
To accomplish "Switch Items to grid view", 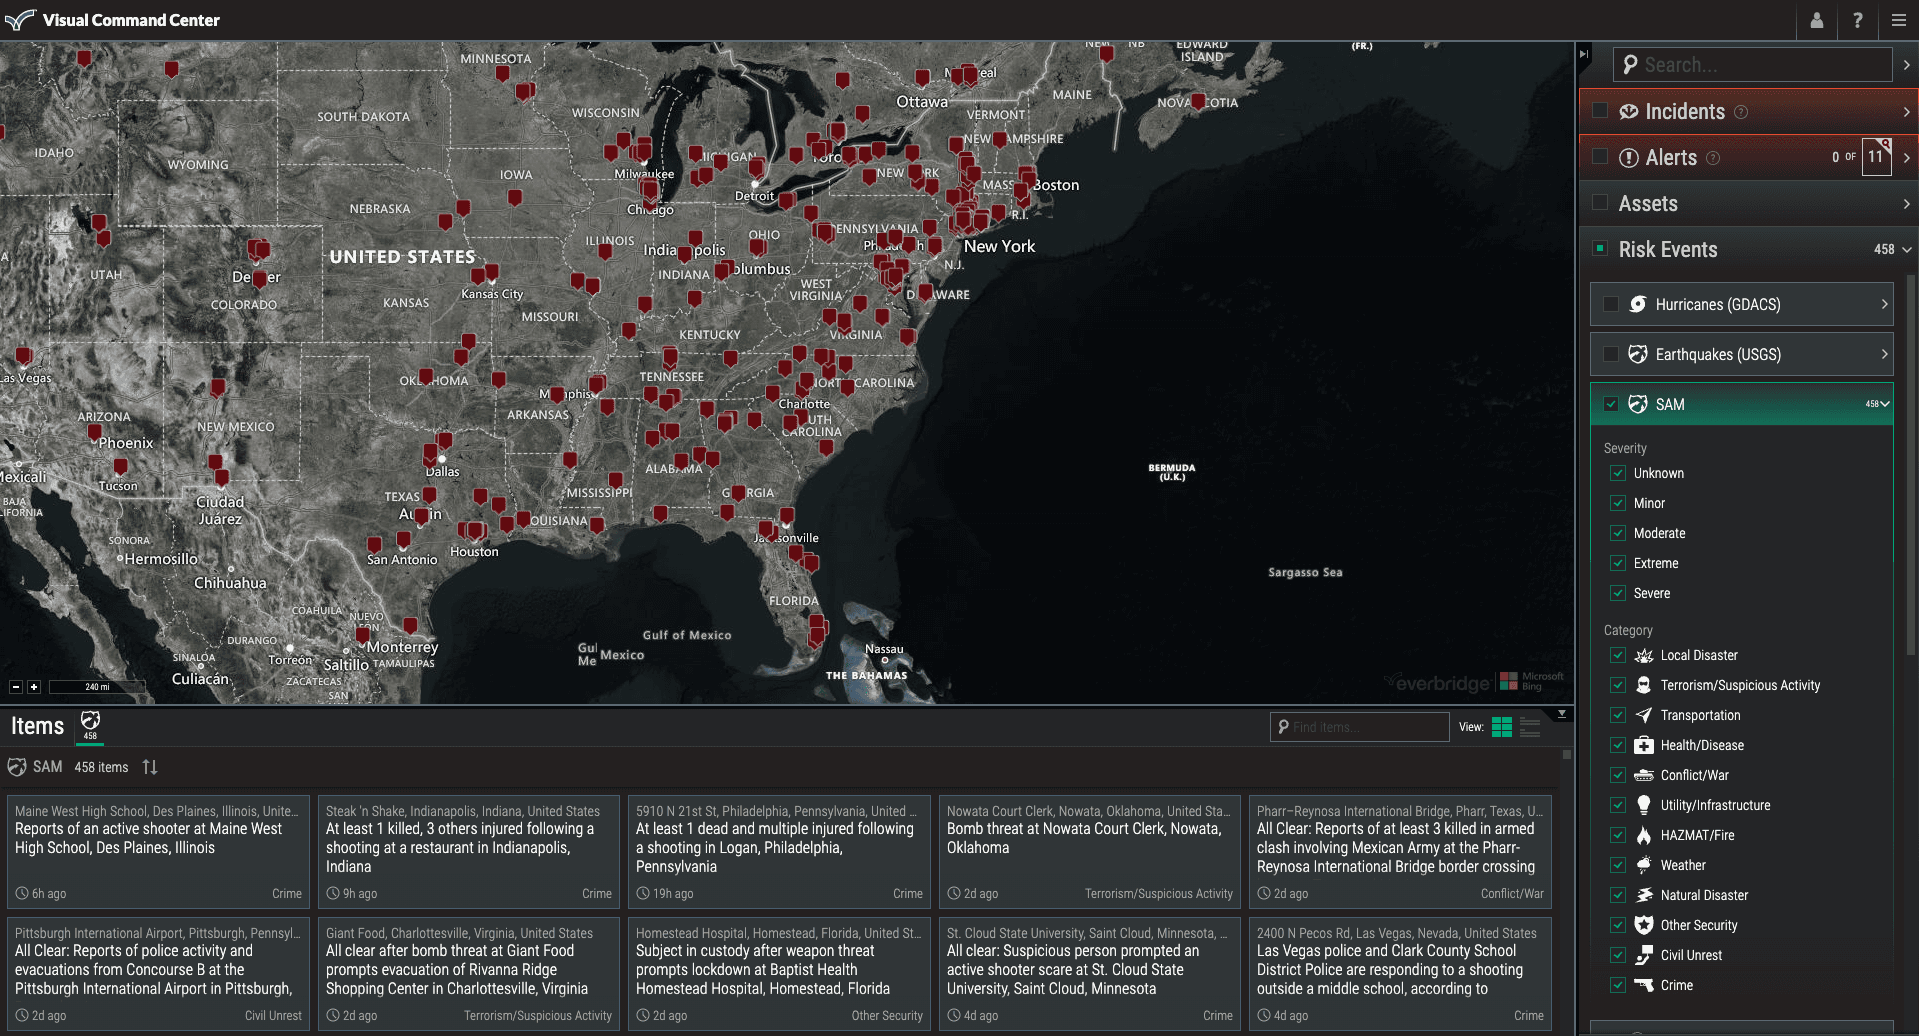I will (1502, 727).
